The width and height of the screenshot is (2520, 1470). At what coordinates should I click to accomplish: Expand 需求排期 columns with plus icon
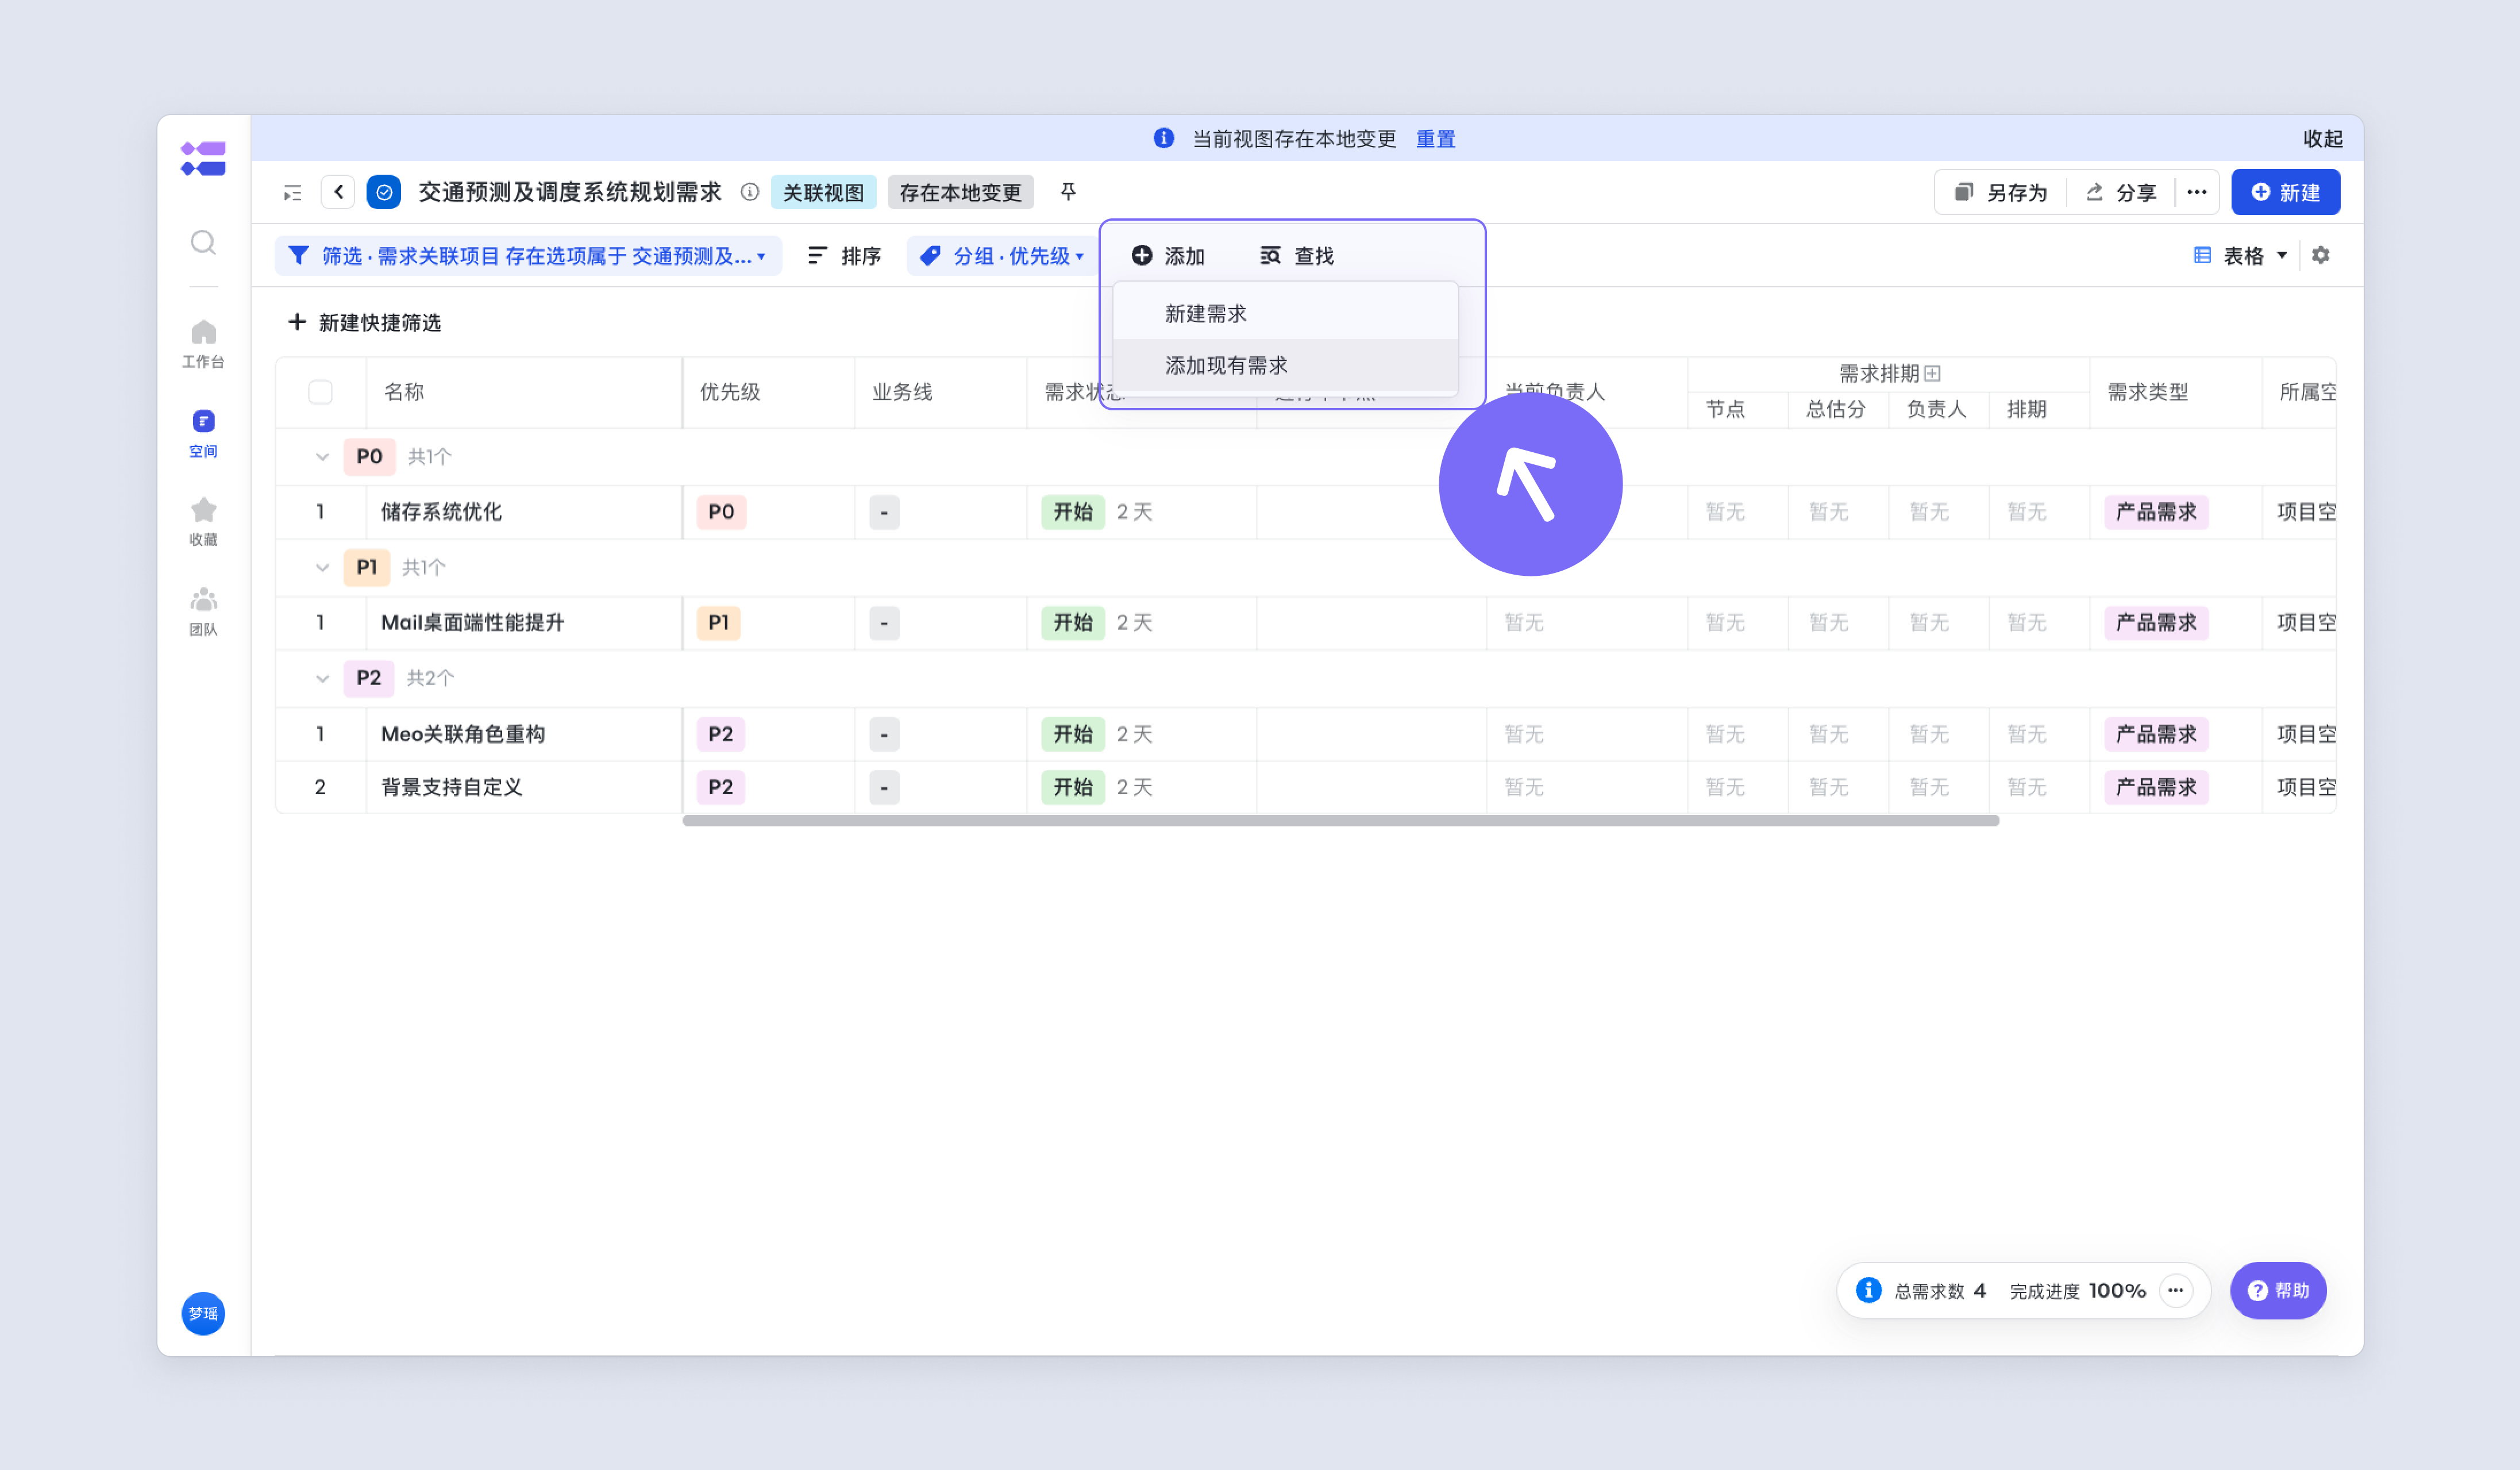(x=1933, y=373)
